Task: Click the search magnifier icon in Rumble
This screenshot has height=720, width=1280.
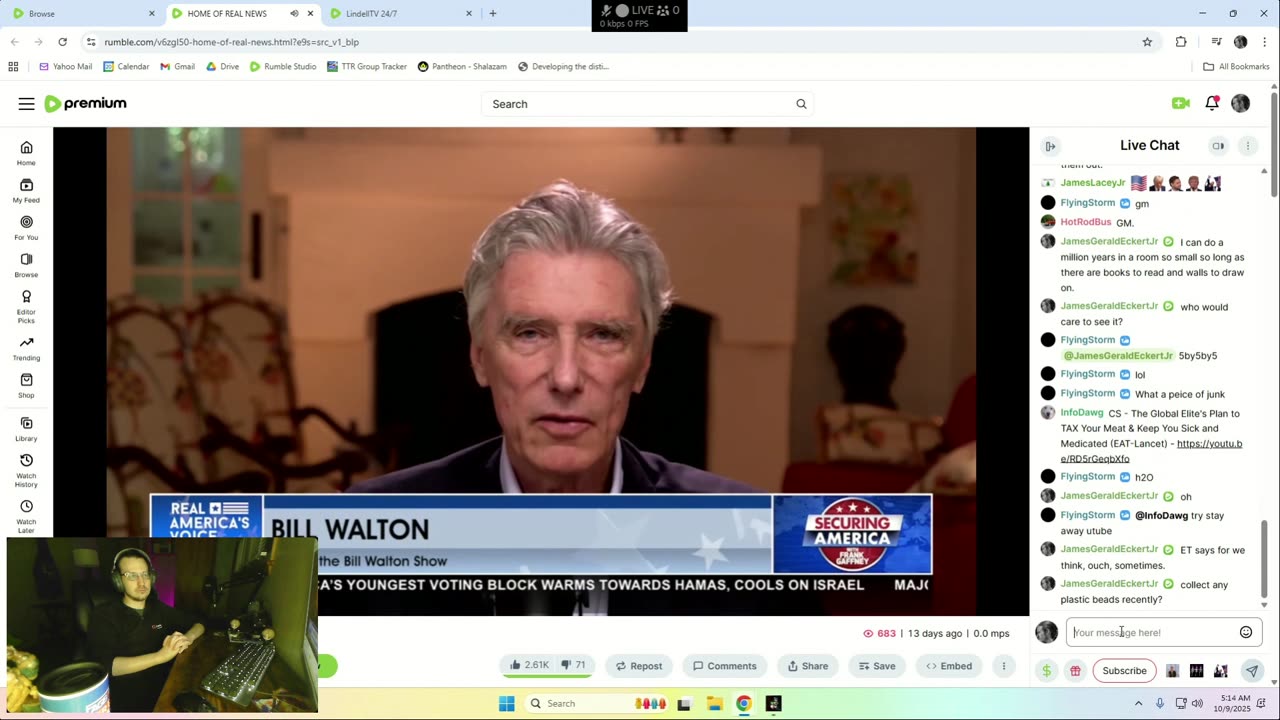Action: [x=801, y=104]
